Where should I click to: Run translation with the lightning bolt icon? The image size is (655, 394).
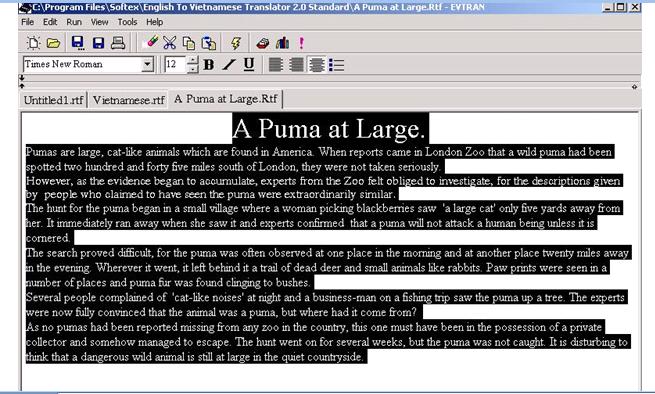coord(236,43)
